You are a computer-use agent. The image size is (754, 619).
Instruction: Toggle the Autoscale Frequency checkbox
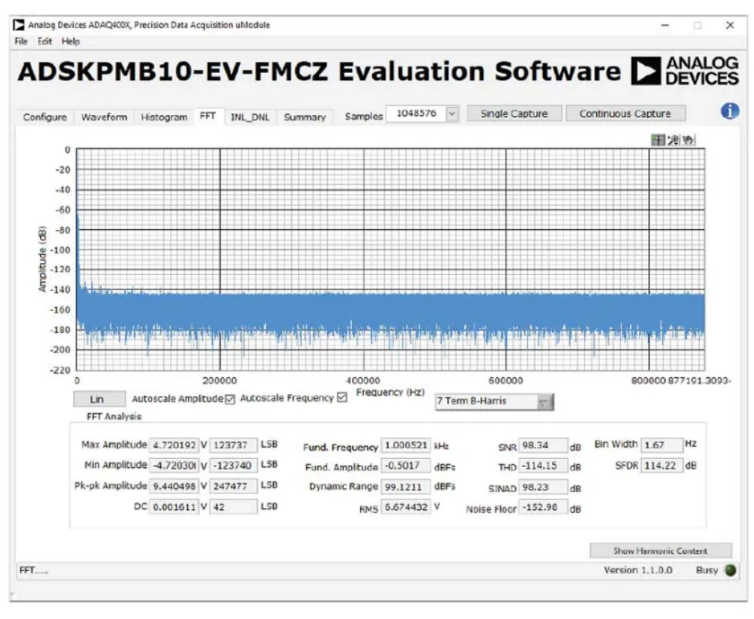click(342, 397)
